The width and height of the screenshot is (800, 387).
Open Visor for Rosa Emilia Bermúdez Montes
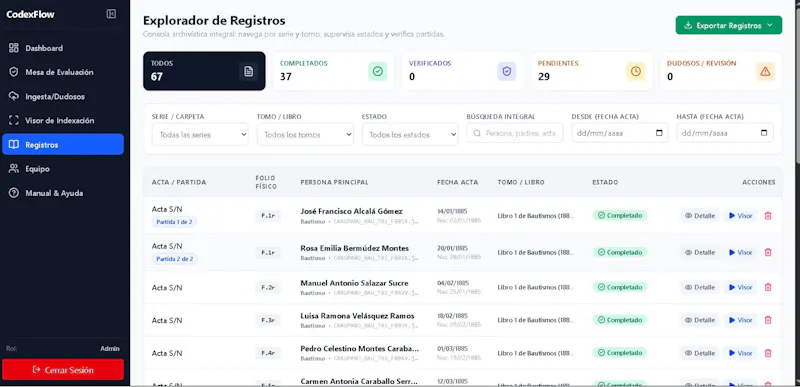click(740, 252)
